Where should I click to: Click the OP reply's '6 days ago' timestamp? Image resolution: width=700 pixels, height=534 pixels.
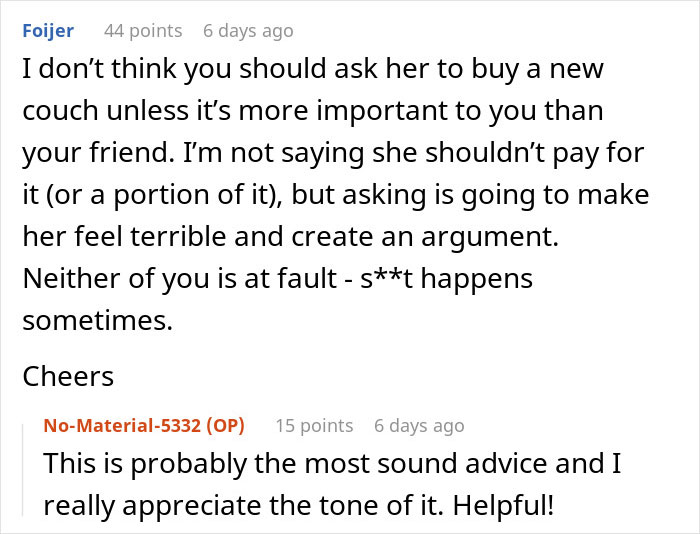click(419, 426)
